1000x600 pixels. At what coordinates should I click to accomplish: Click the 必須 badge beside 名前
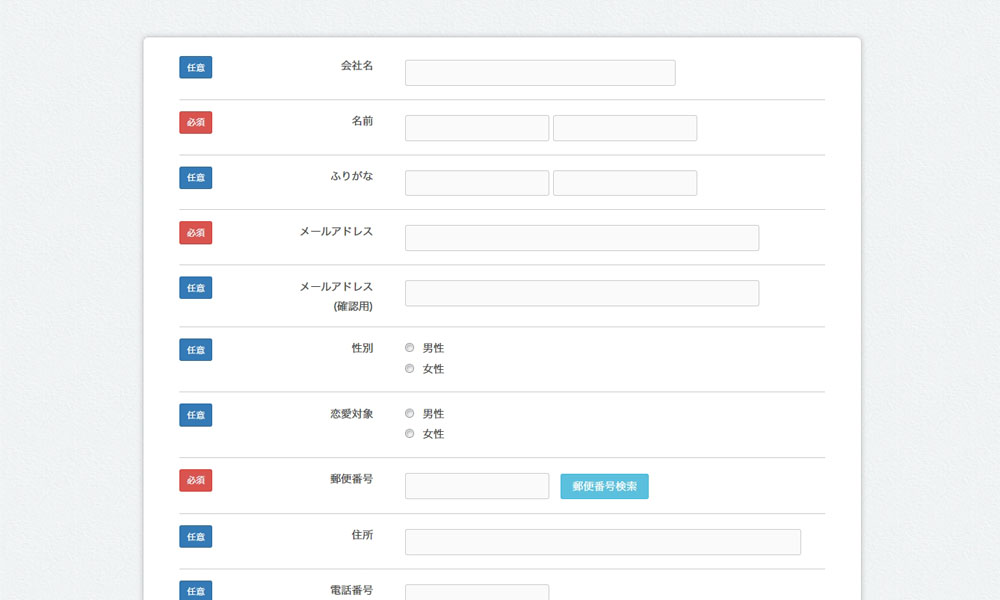tap(196, 122)
